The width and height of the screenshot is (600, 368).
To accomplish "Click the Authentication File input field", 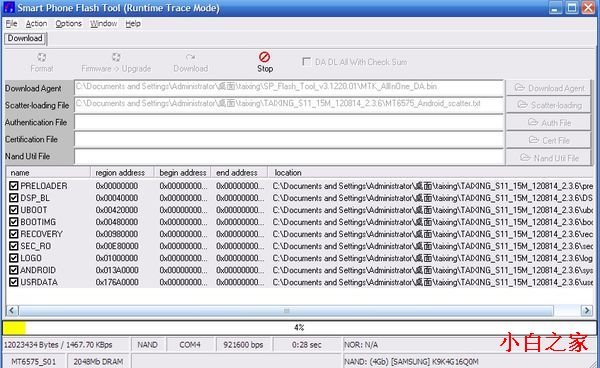I will [289, 122].
